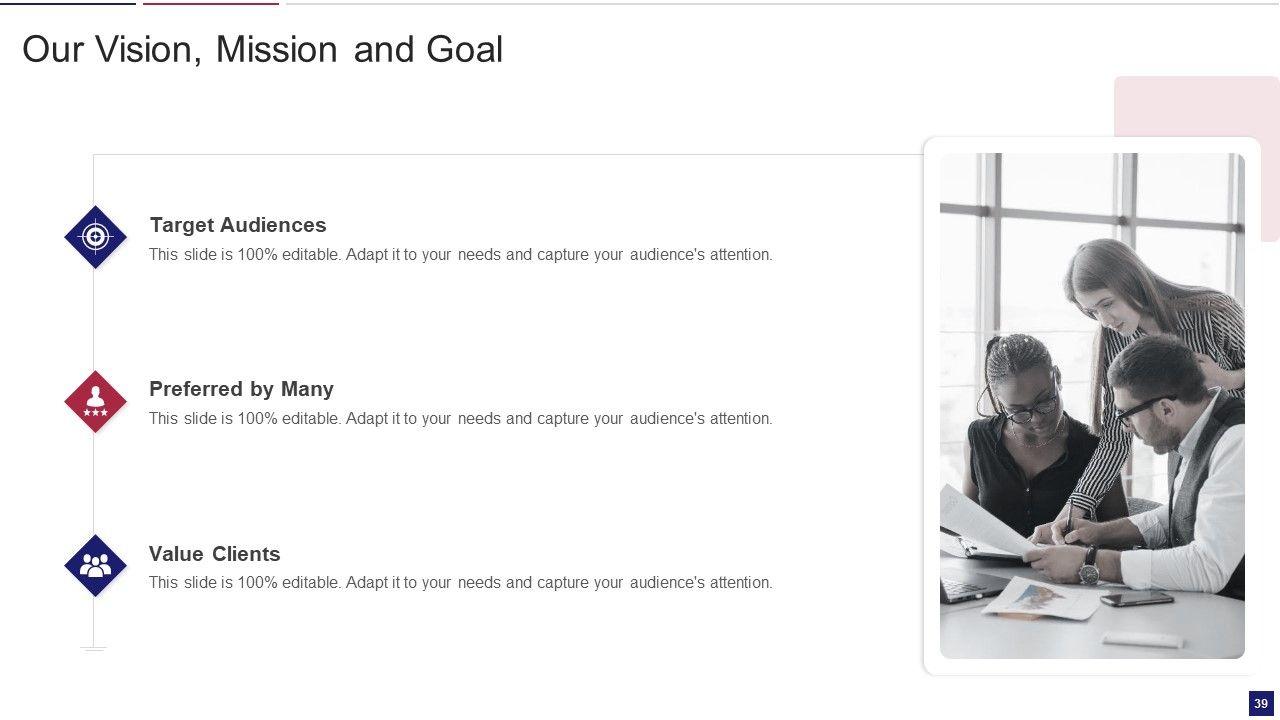
Task: Select the team meeting photo
Action: (1092, 405)
